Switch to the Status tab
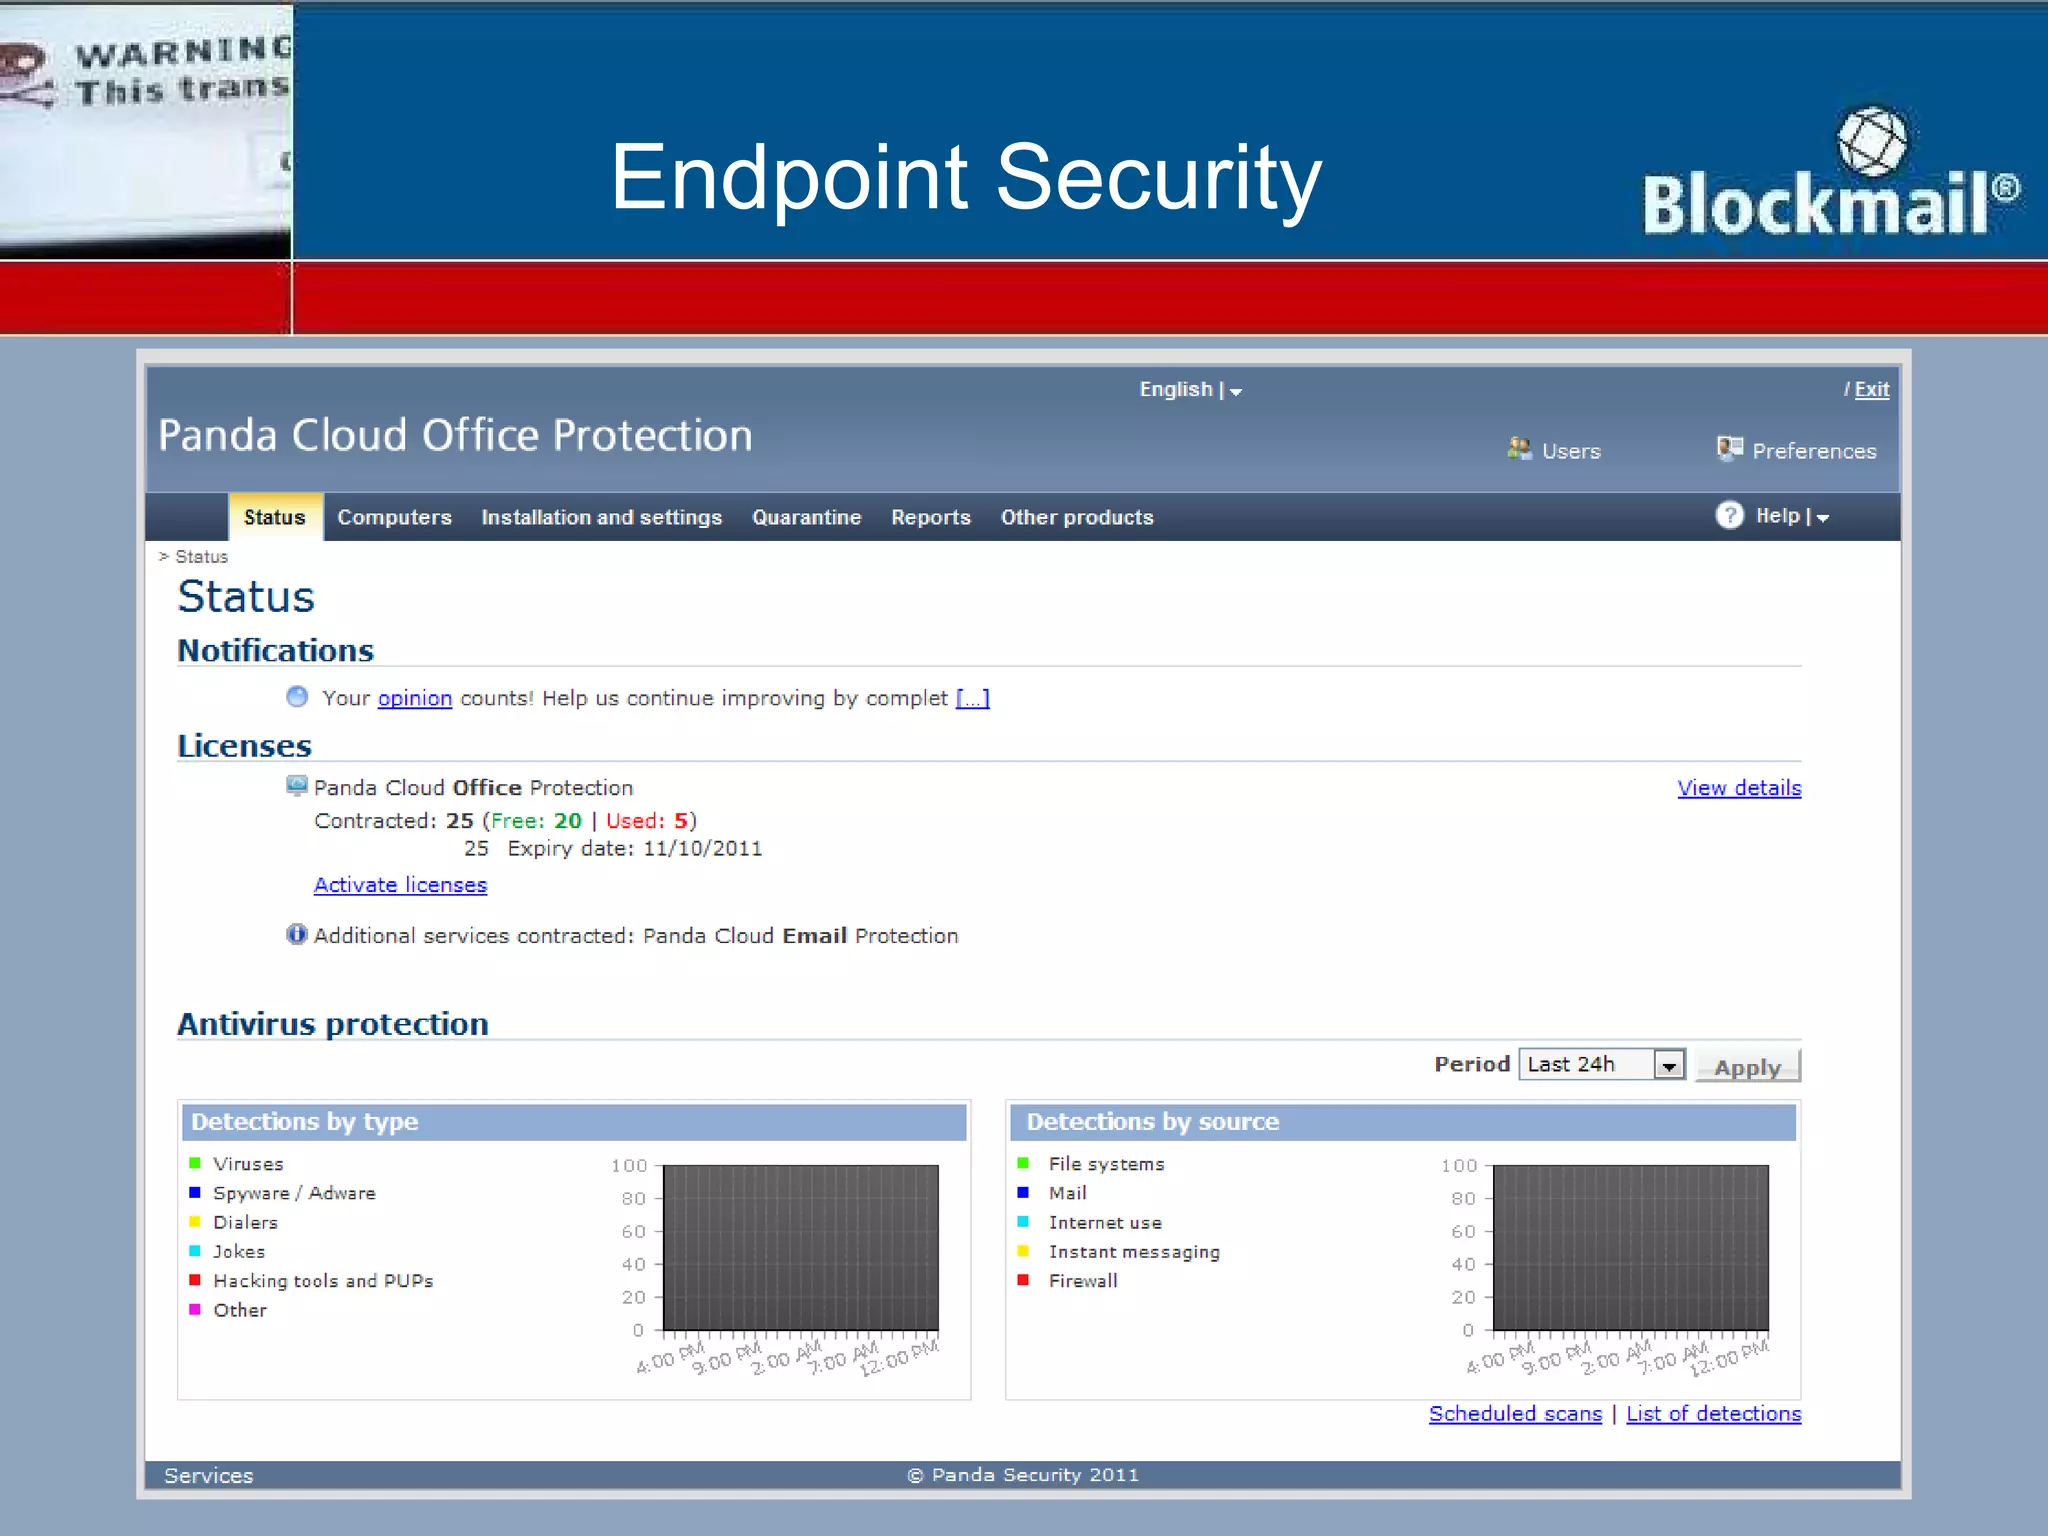2048x1536 pixels. tap(275, 517)
